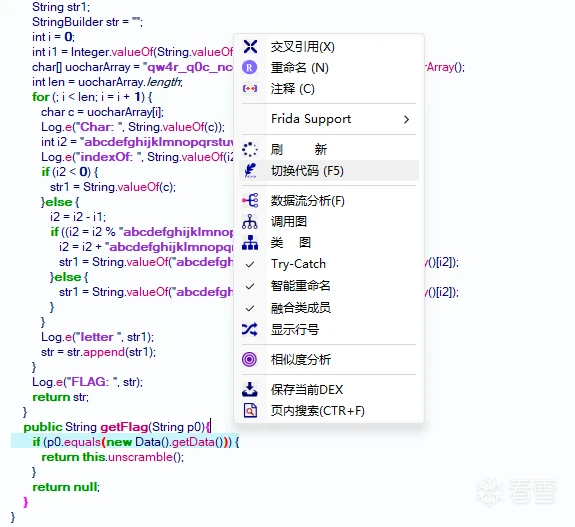Click the getFlag method name
This screenshot has height=527, width=575.
[124, 427]
